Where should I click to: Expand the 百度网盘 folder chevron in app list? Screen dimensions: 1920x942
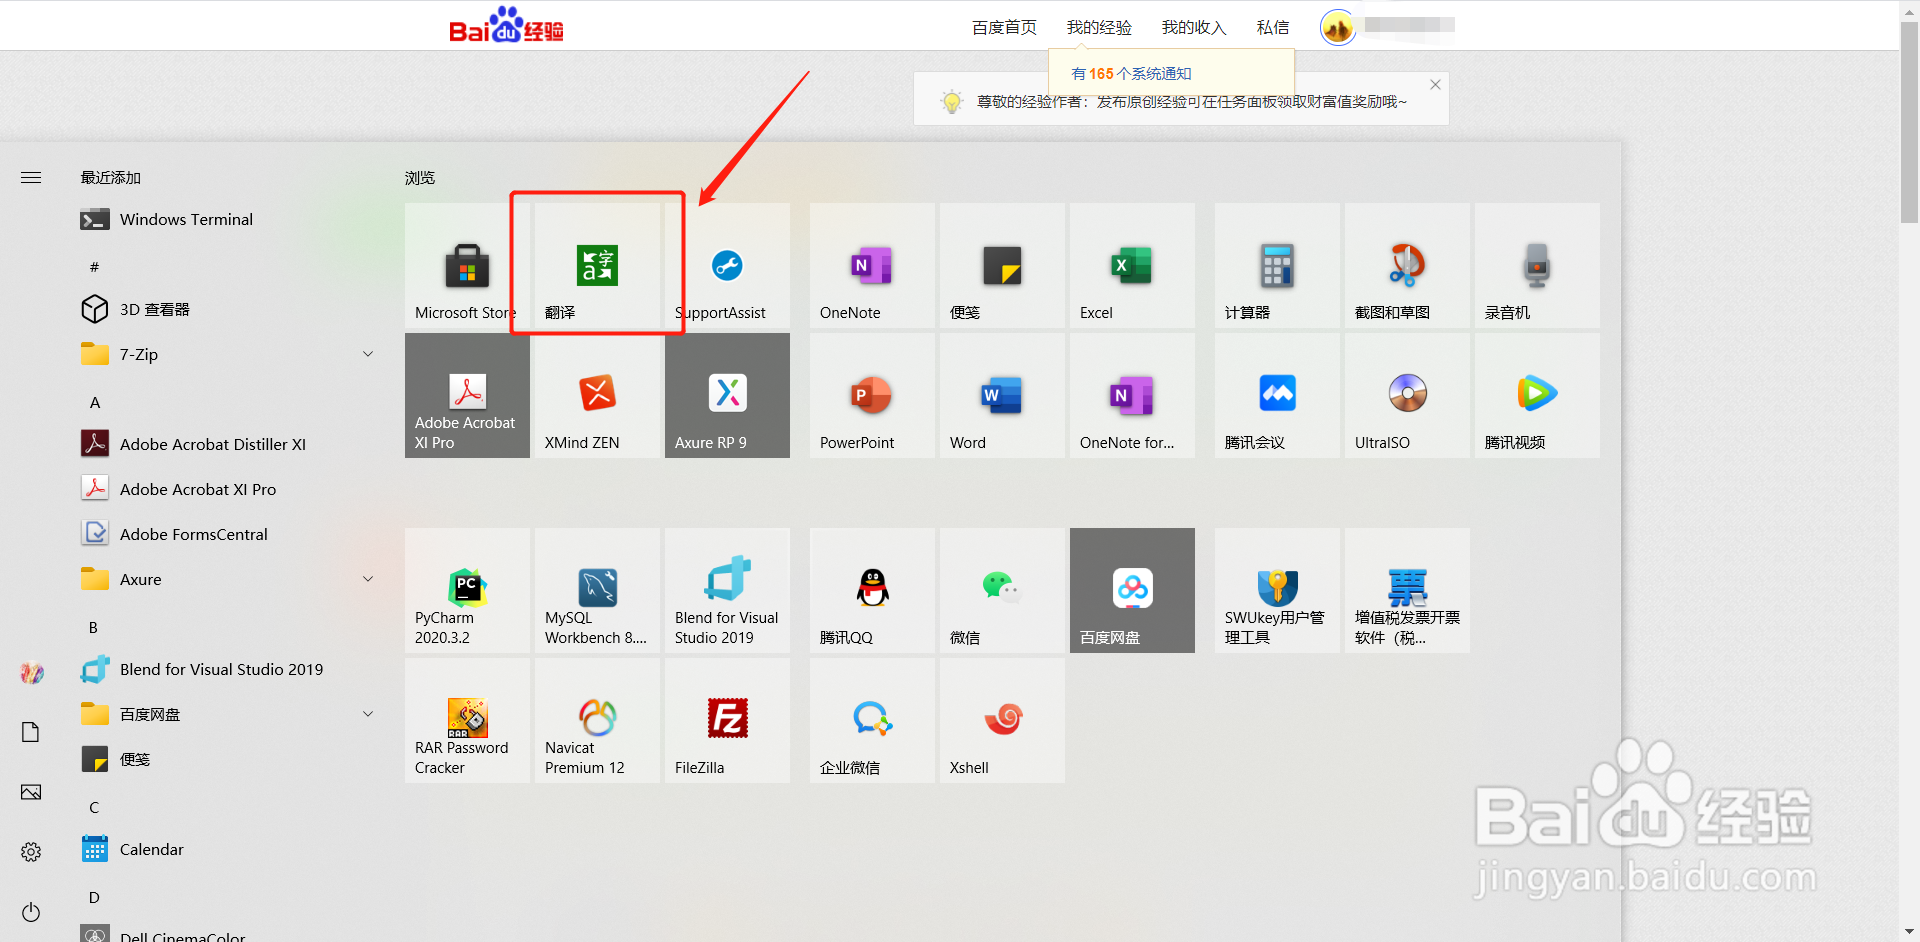tap(368, 714)
